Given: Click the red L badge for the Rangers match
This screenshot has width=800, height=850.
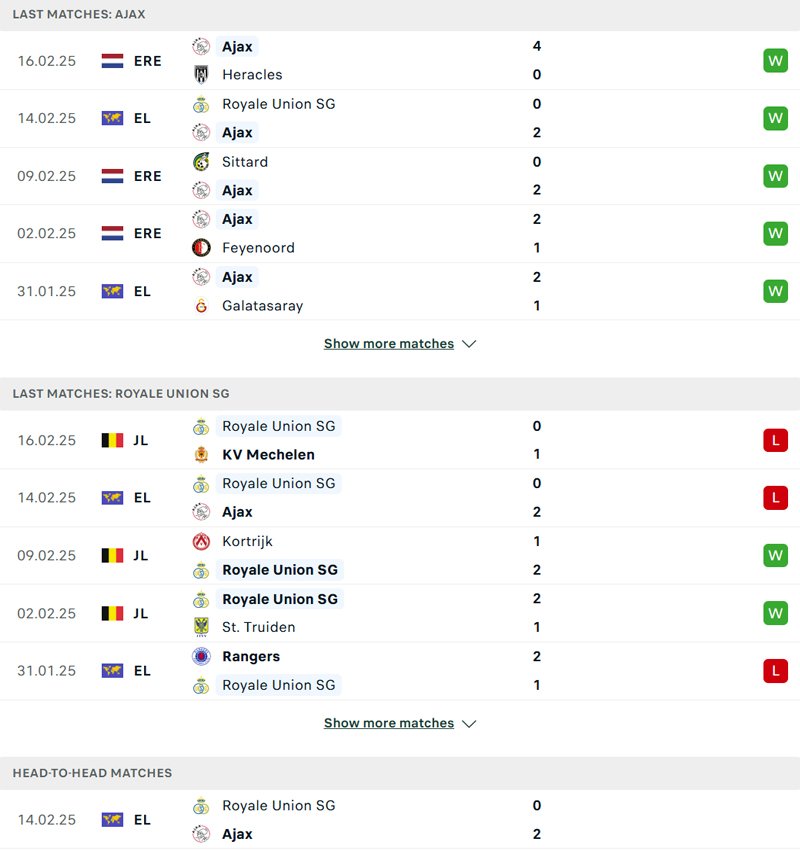Looking at the screenshot, I should coord(775,670).
